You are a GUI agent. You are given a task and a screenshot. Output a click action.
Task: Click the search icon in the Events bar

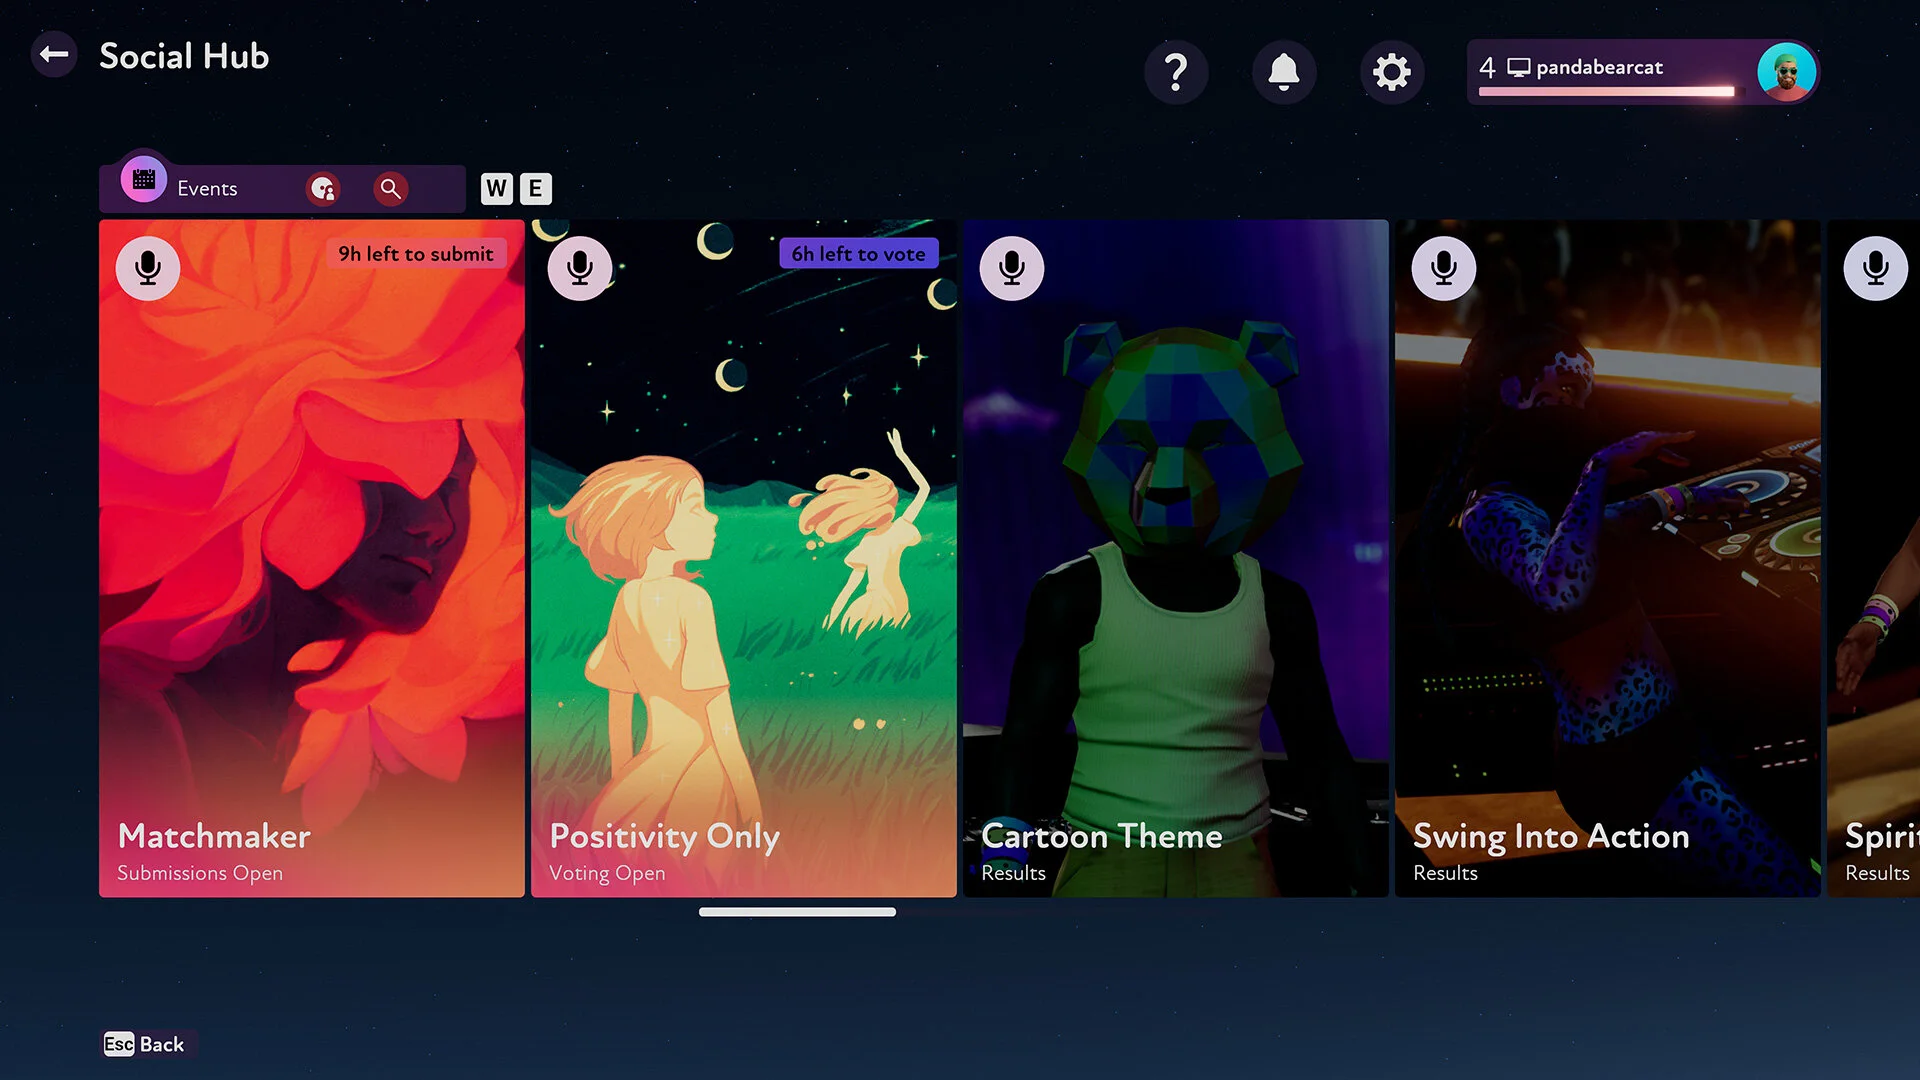390,188
